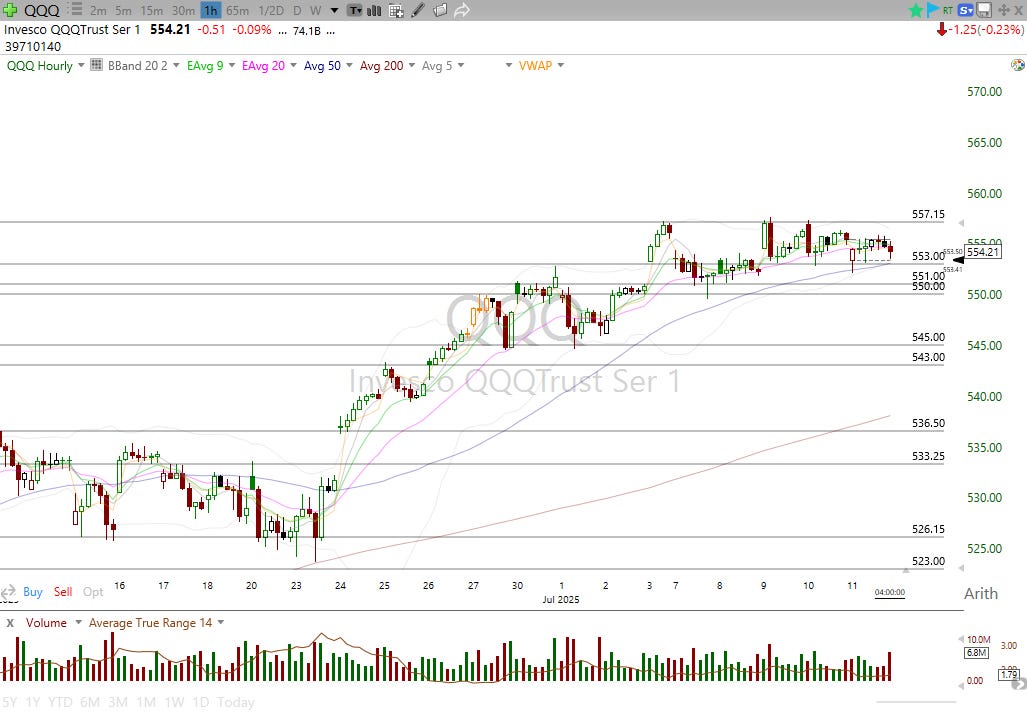Click the red down arrow change icon
The width and height of the screenshot is (1027, 712).
click(x=942, y=29)
